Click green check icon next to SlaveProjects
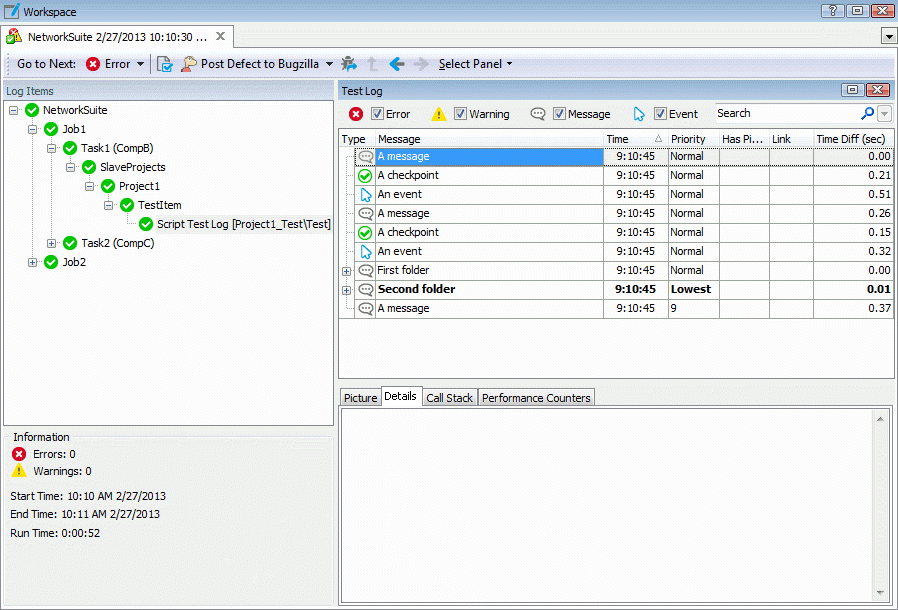This screenshot has width=898, height=610. pos(89,167)
